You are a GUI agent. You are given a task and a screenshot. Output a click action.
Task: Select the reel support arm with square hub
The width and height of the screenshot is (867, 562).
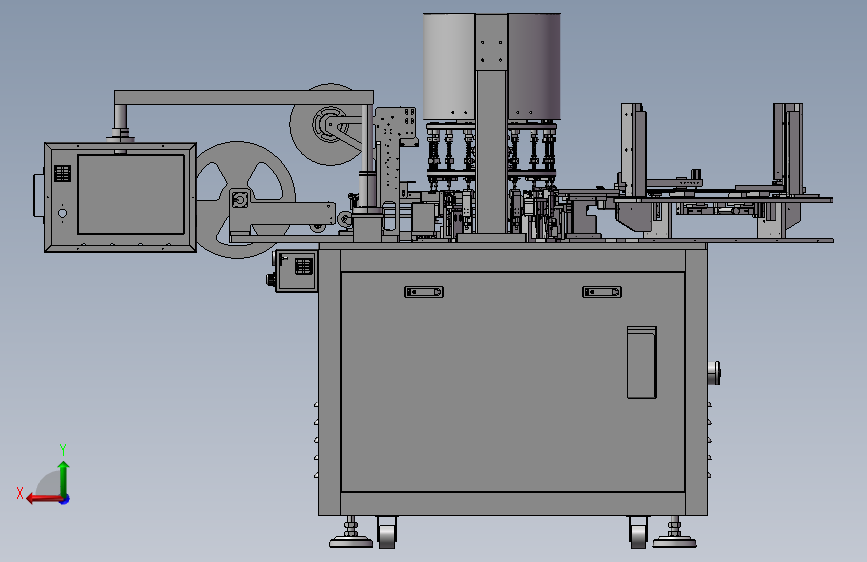click(x=282, y=214)
